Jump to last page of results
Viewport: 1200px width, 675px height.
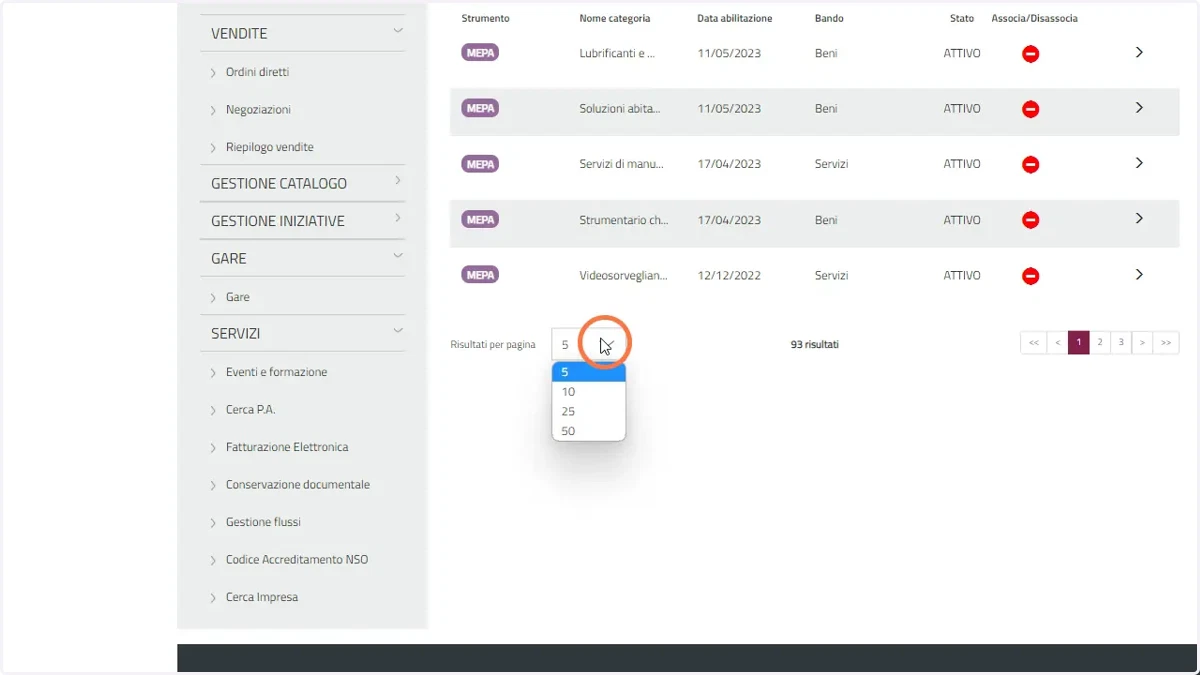[x=1166, y=343]
